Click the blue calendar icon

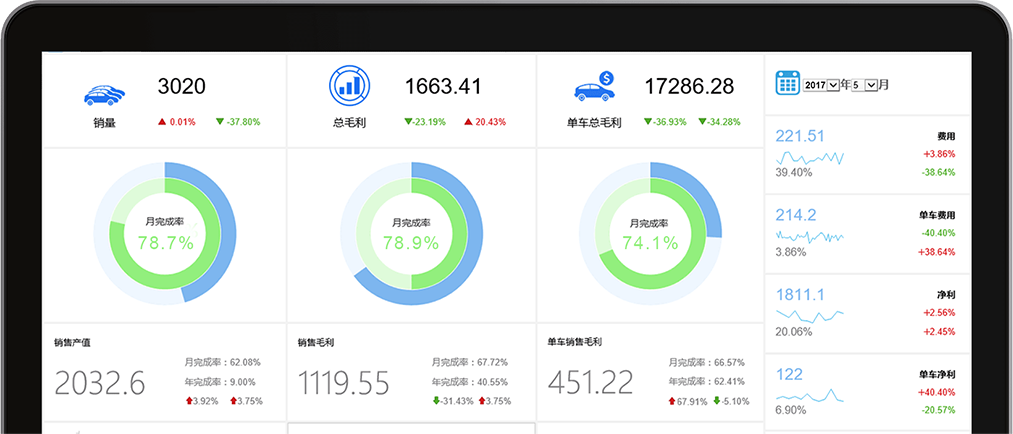click(787, 83)
